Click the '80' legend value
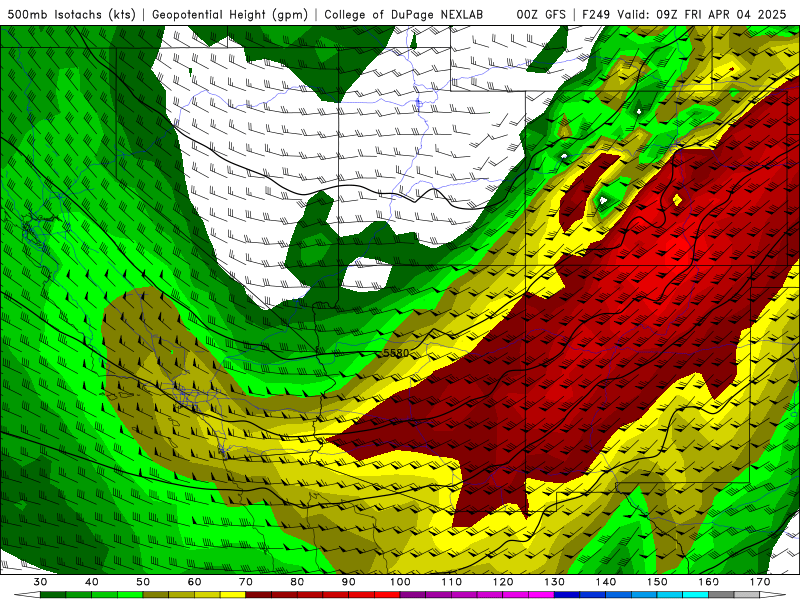800x600 pixels. tap(297, 582)
